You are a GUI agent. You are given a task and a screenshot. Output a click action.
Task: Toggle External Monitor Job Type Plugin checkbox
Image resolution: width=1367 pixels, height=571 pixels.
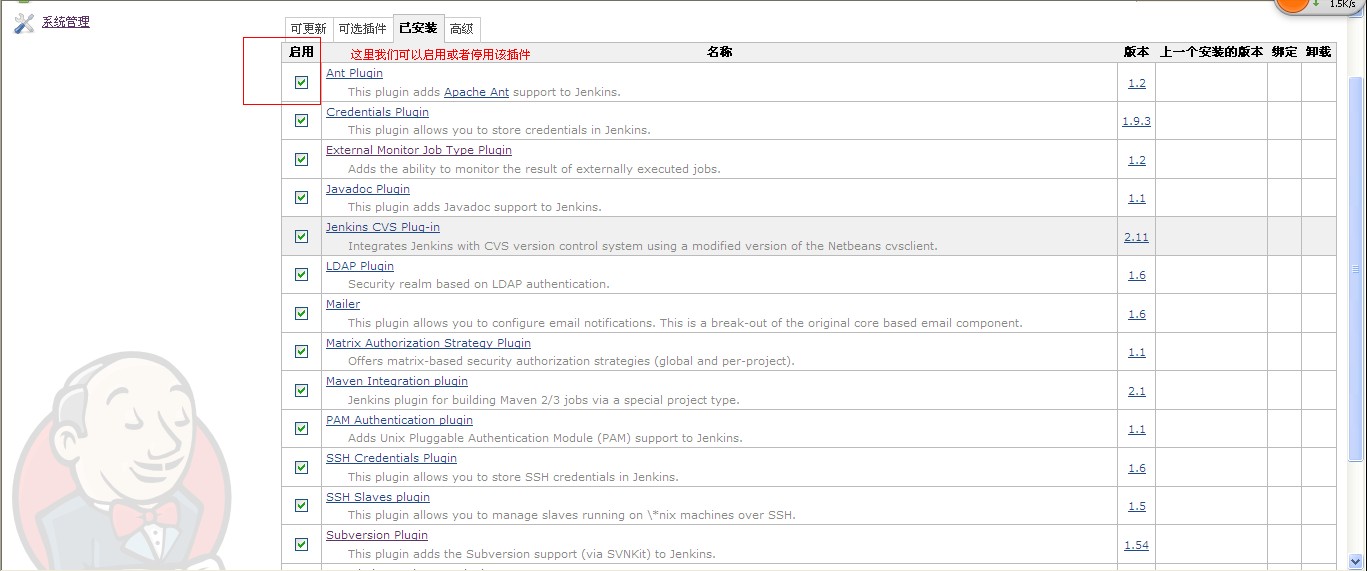click(x=301, y=159)
